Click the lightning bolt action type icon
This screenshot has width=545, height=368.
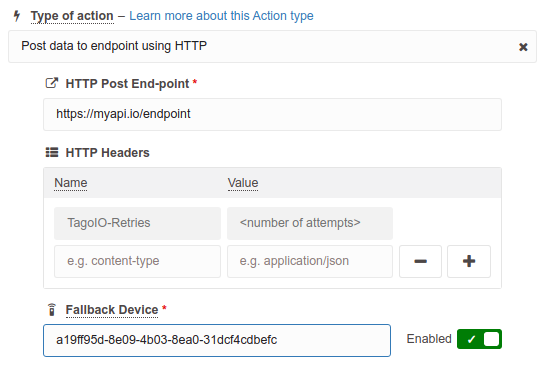(x=17, y=16)
